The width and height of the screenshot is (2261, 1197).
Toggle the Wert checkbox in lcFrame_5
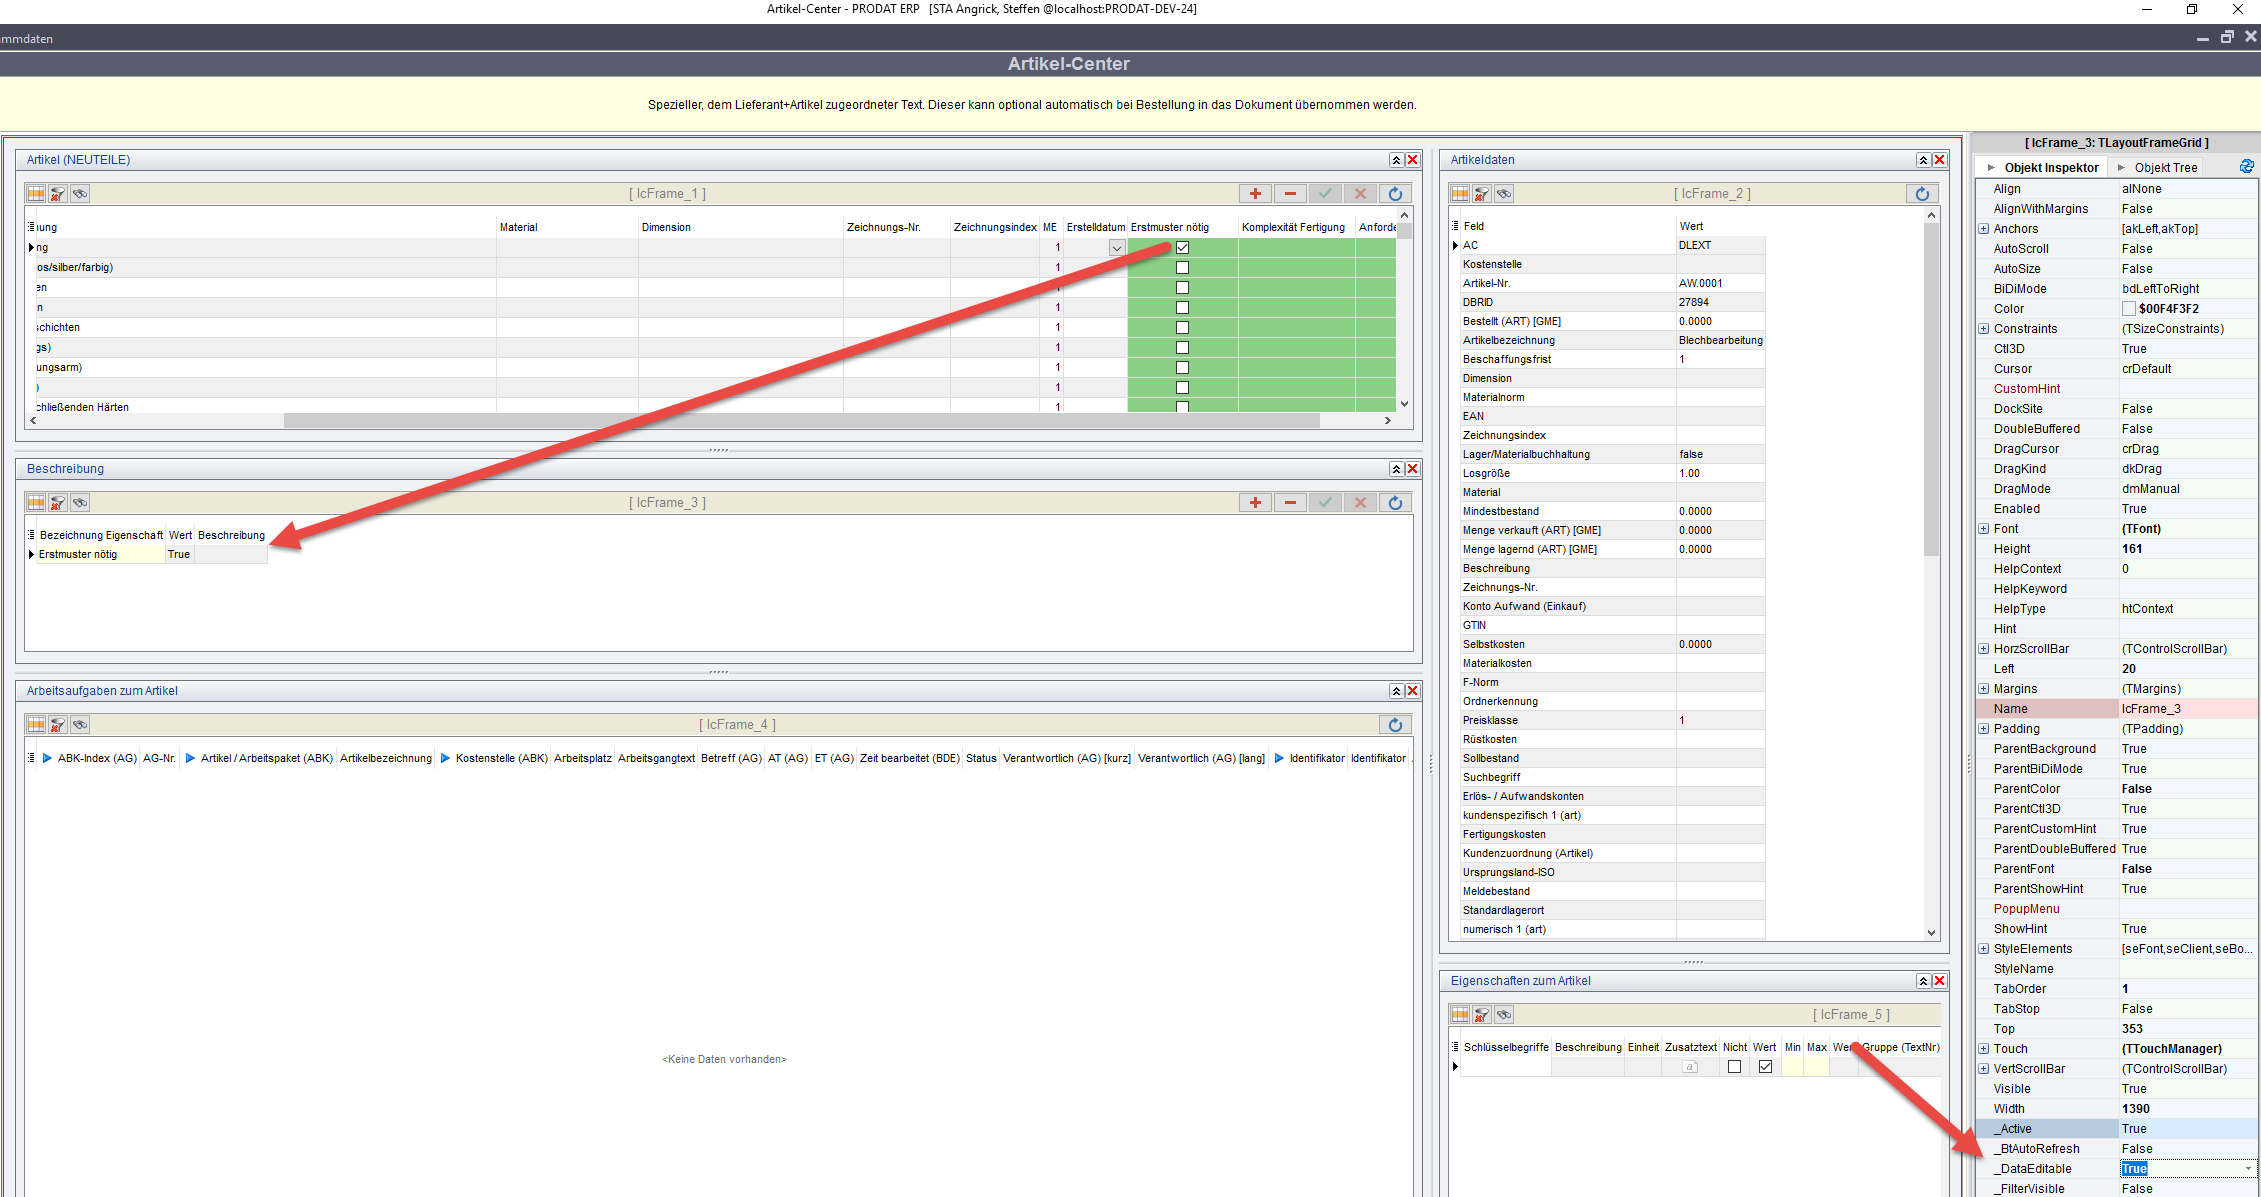pyautogui.click(x=1765, y=1067)
